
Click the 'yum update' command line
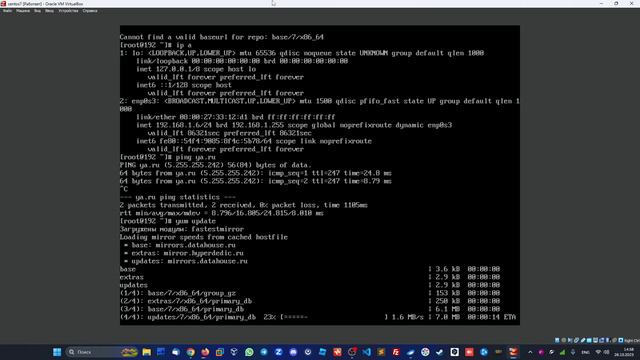pyautogui.click(x=168, y=221)
